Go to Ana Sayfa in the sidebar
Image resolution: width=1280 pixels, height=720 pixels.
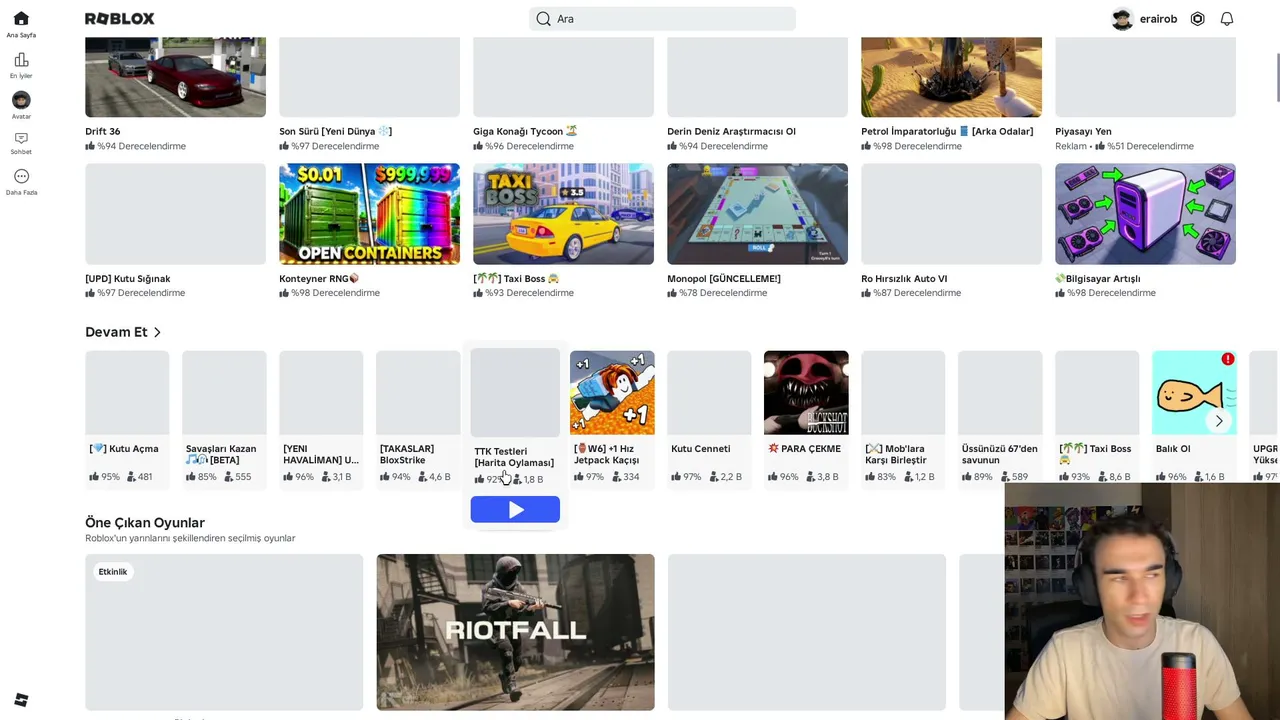click(x=21, y=24)
